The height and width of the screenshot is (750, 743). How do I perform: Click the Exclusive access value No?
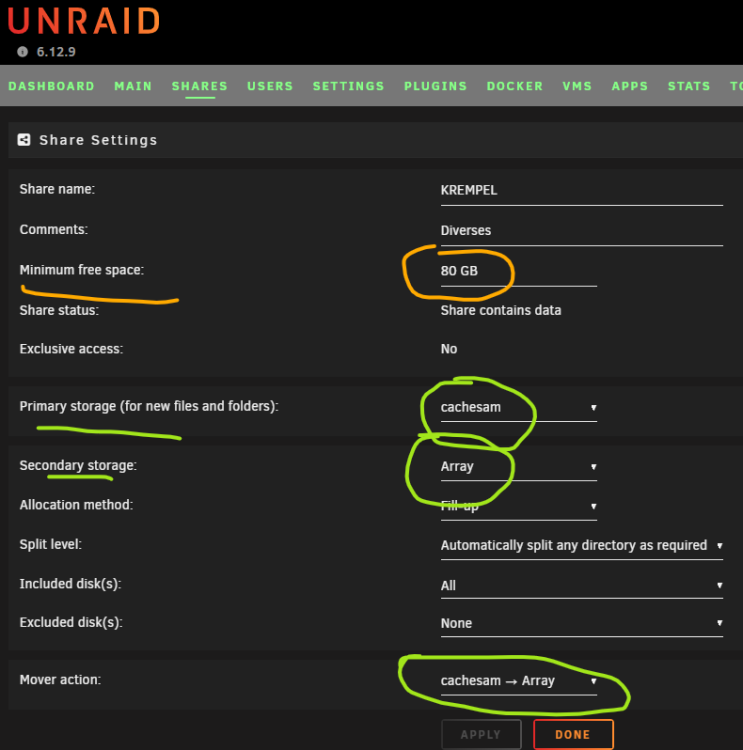pos(449,349)
